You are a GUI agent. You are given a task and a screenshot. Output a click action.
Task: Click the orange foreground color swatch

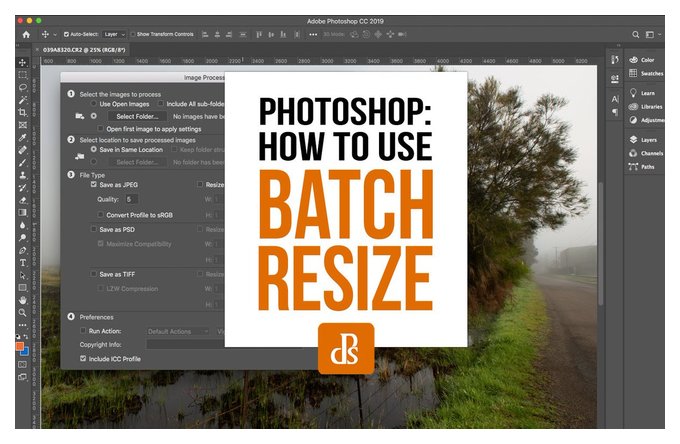point(20,346)
